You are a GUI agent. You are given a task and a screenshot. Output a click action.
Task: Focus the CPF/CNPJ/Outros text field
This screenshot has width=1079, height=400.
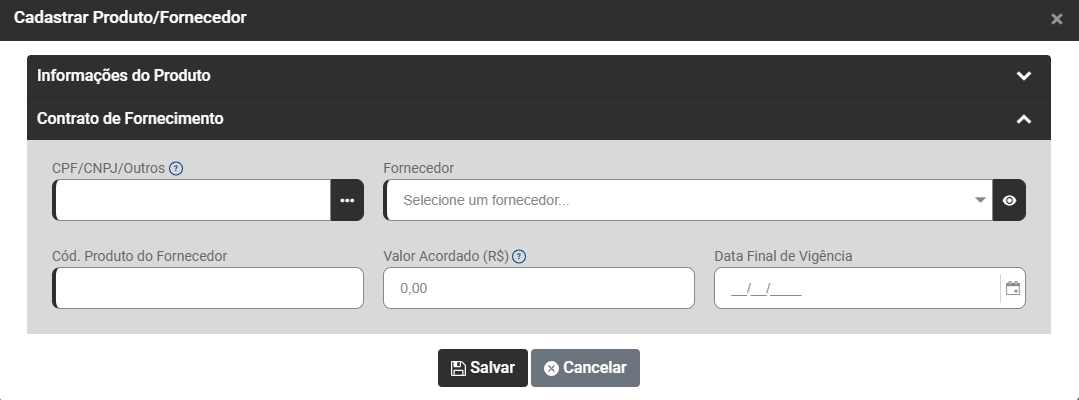click(x=192, y=200)
